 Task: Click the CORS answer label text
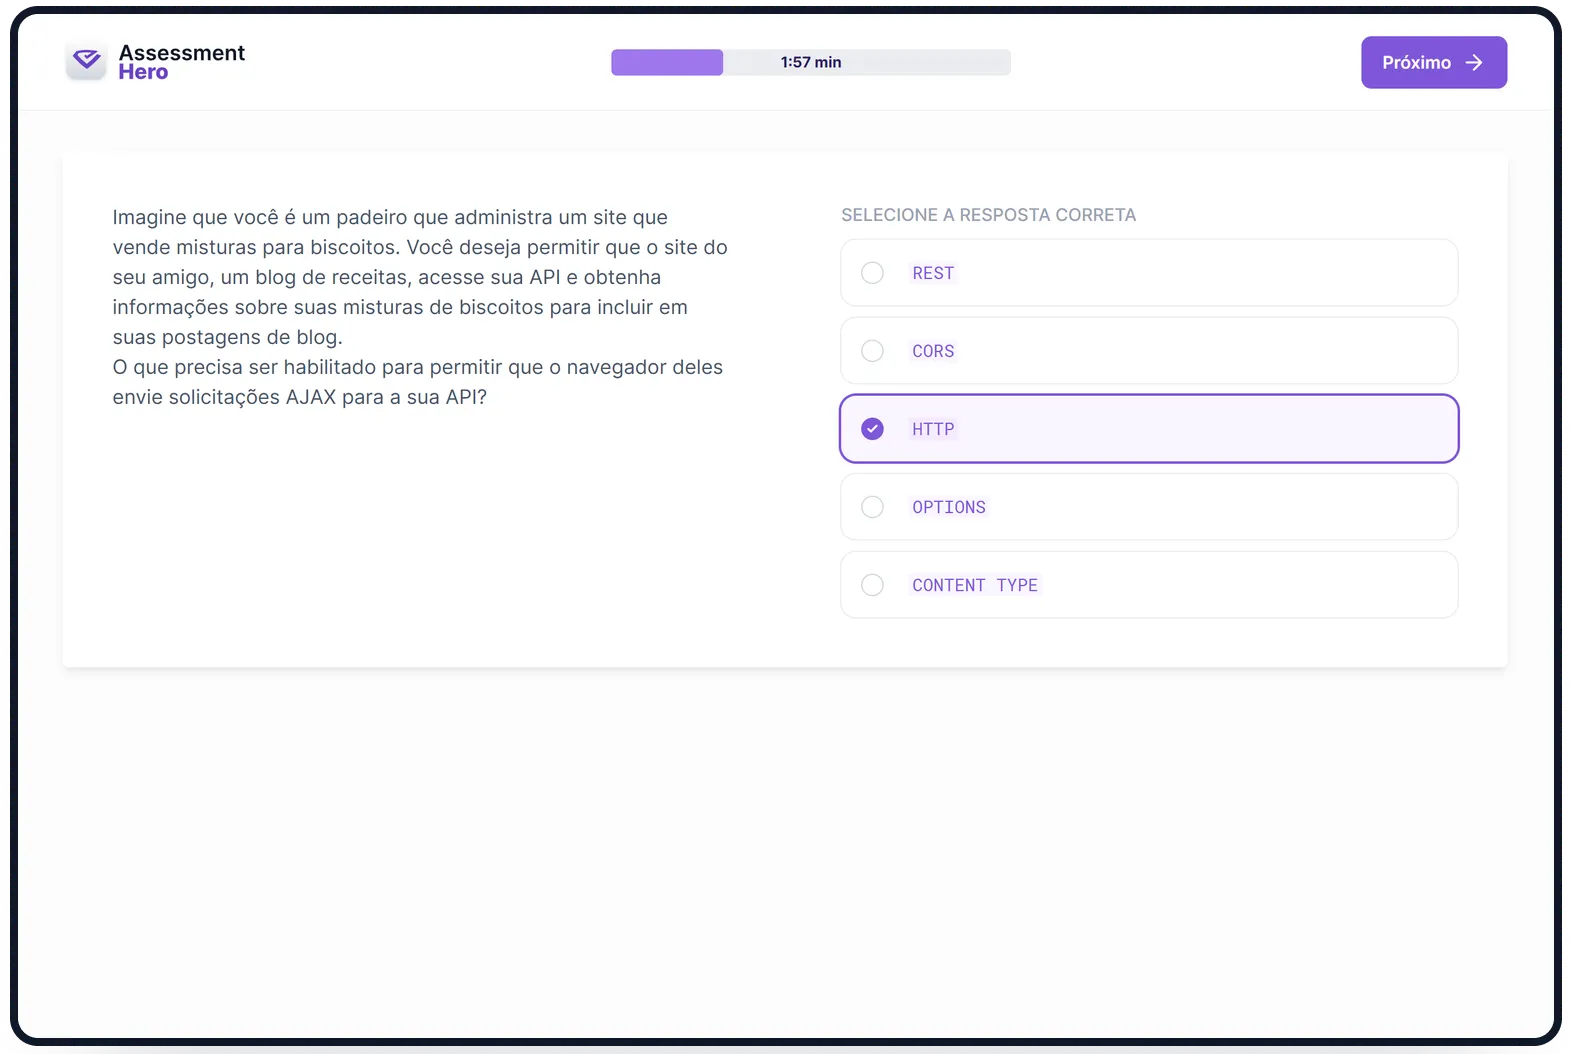[x=933, y=351]
